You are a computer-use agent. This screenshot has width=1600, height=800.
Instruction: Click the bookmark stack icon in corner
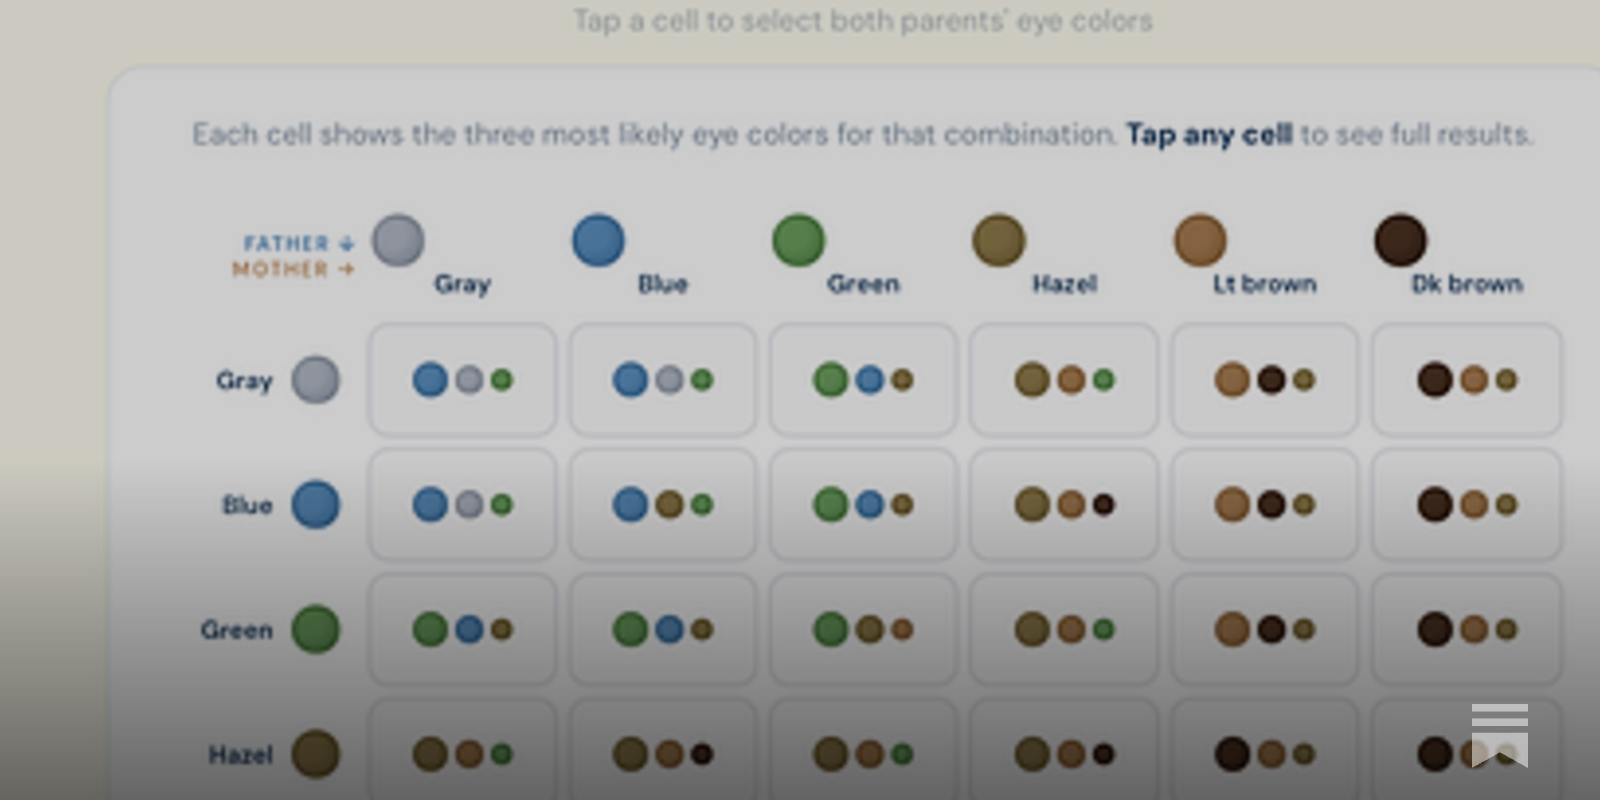pos(1499,735)
